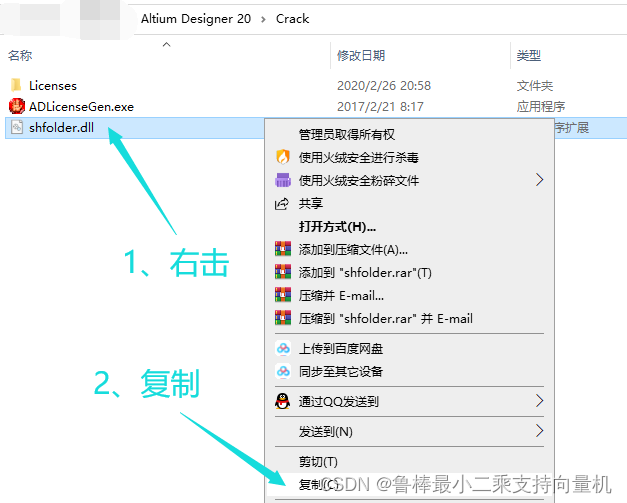The width and height of the screenshot is (627, 503).
Task: Select the shfolder.dll file name
Action: [x=62, y=128]
